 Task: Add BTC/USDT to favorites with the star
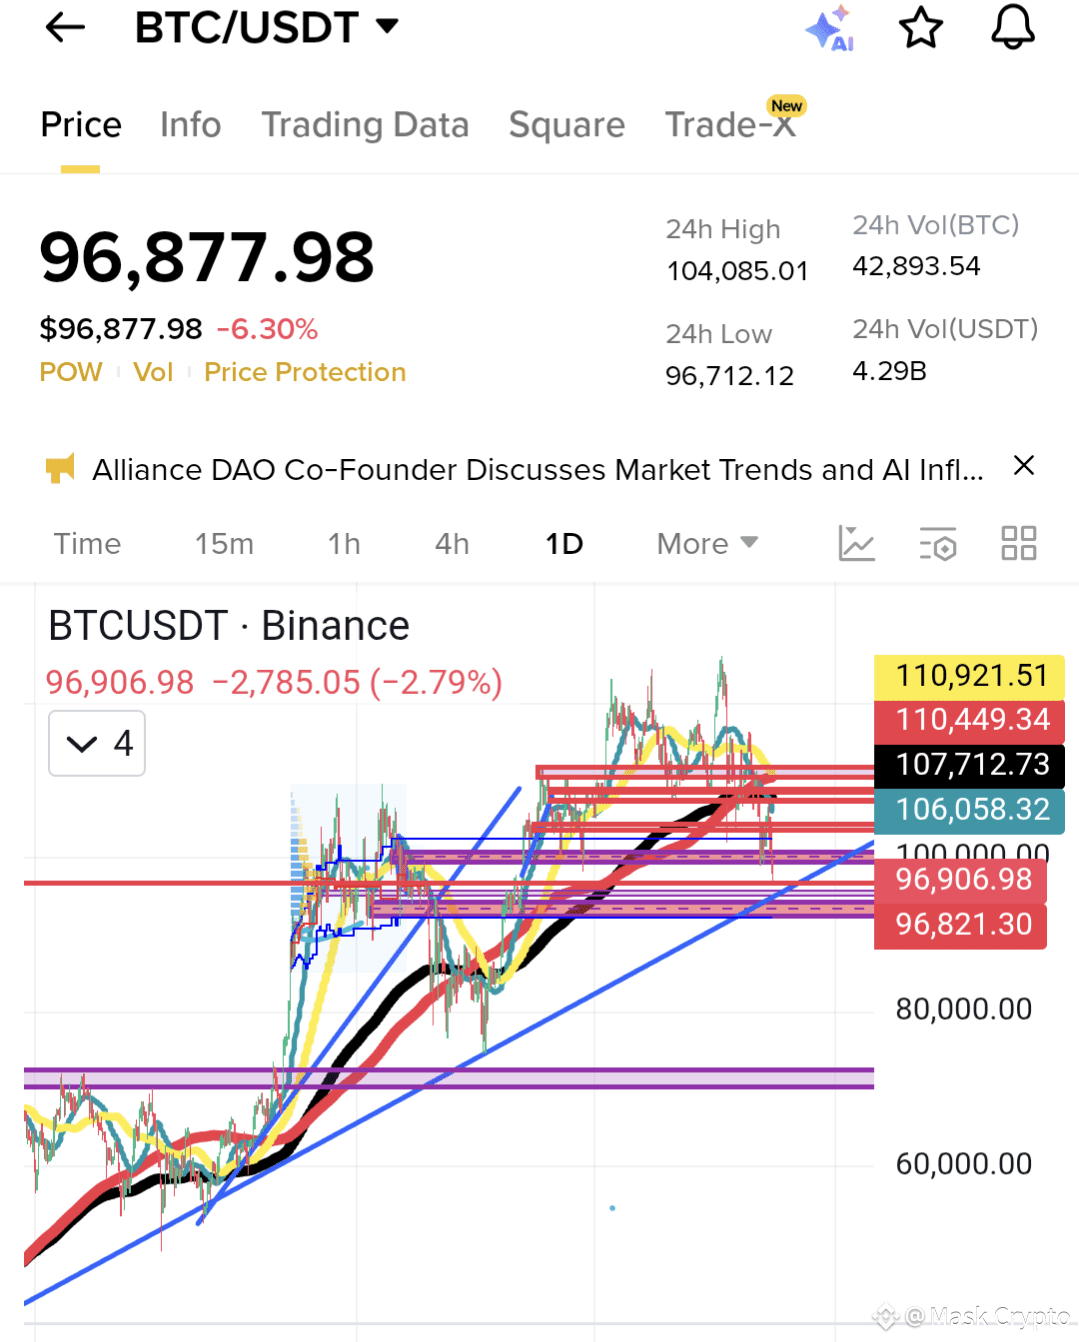[x=921, y=28]
